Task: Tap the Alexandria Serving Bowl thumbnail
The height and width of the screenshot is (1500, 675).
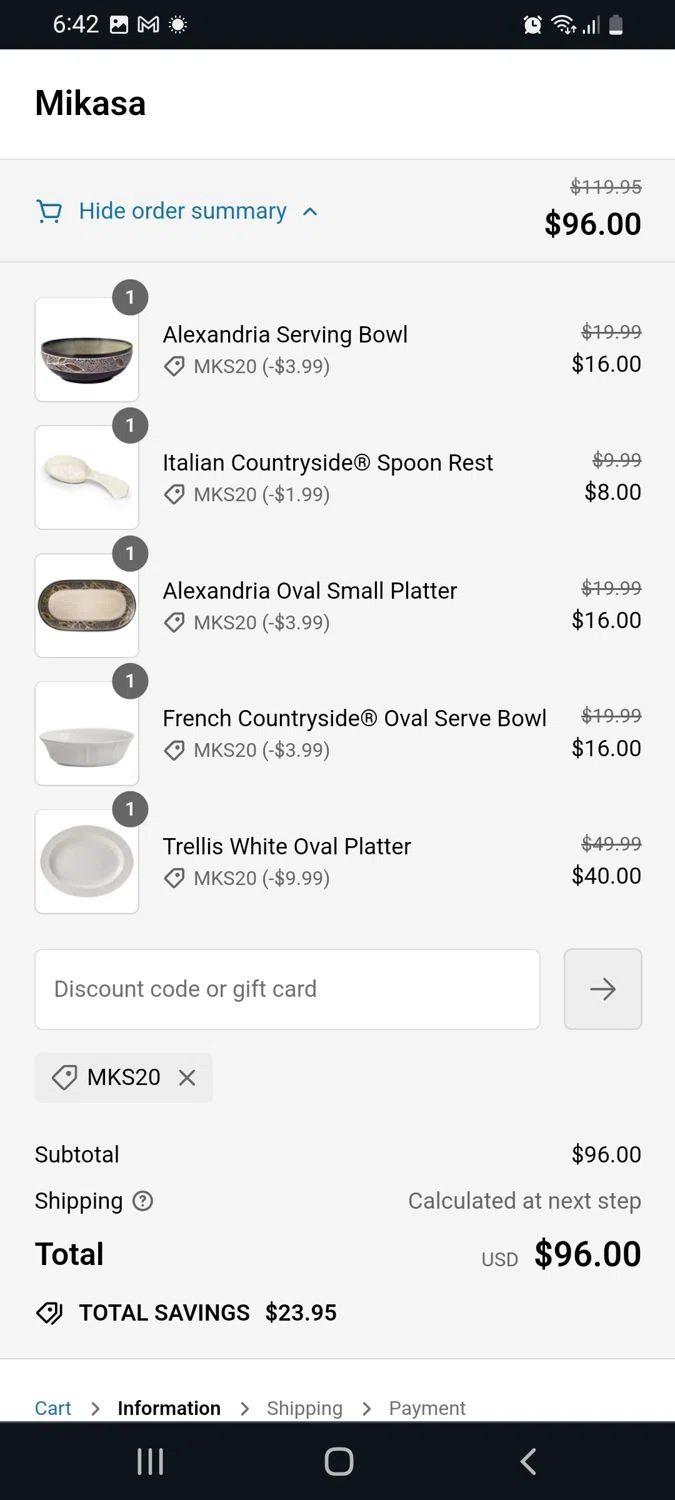Action: [87, 350]
